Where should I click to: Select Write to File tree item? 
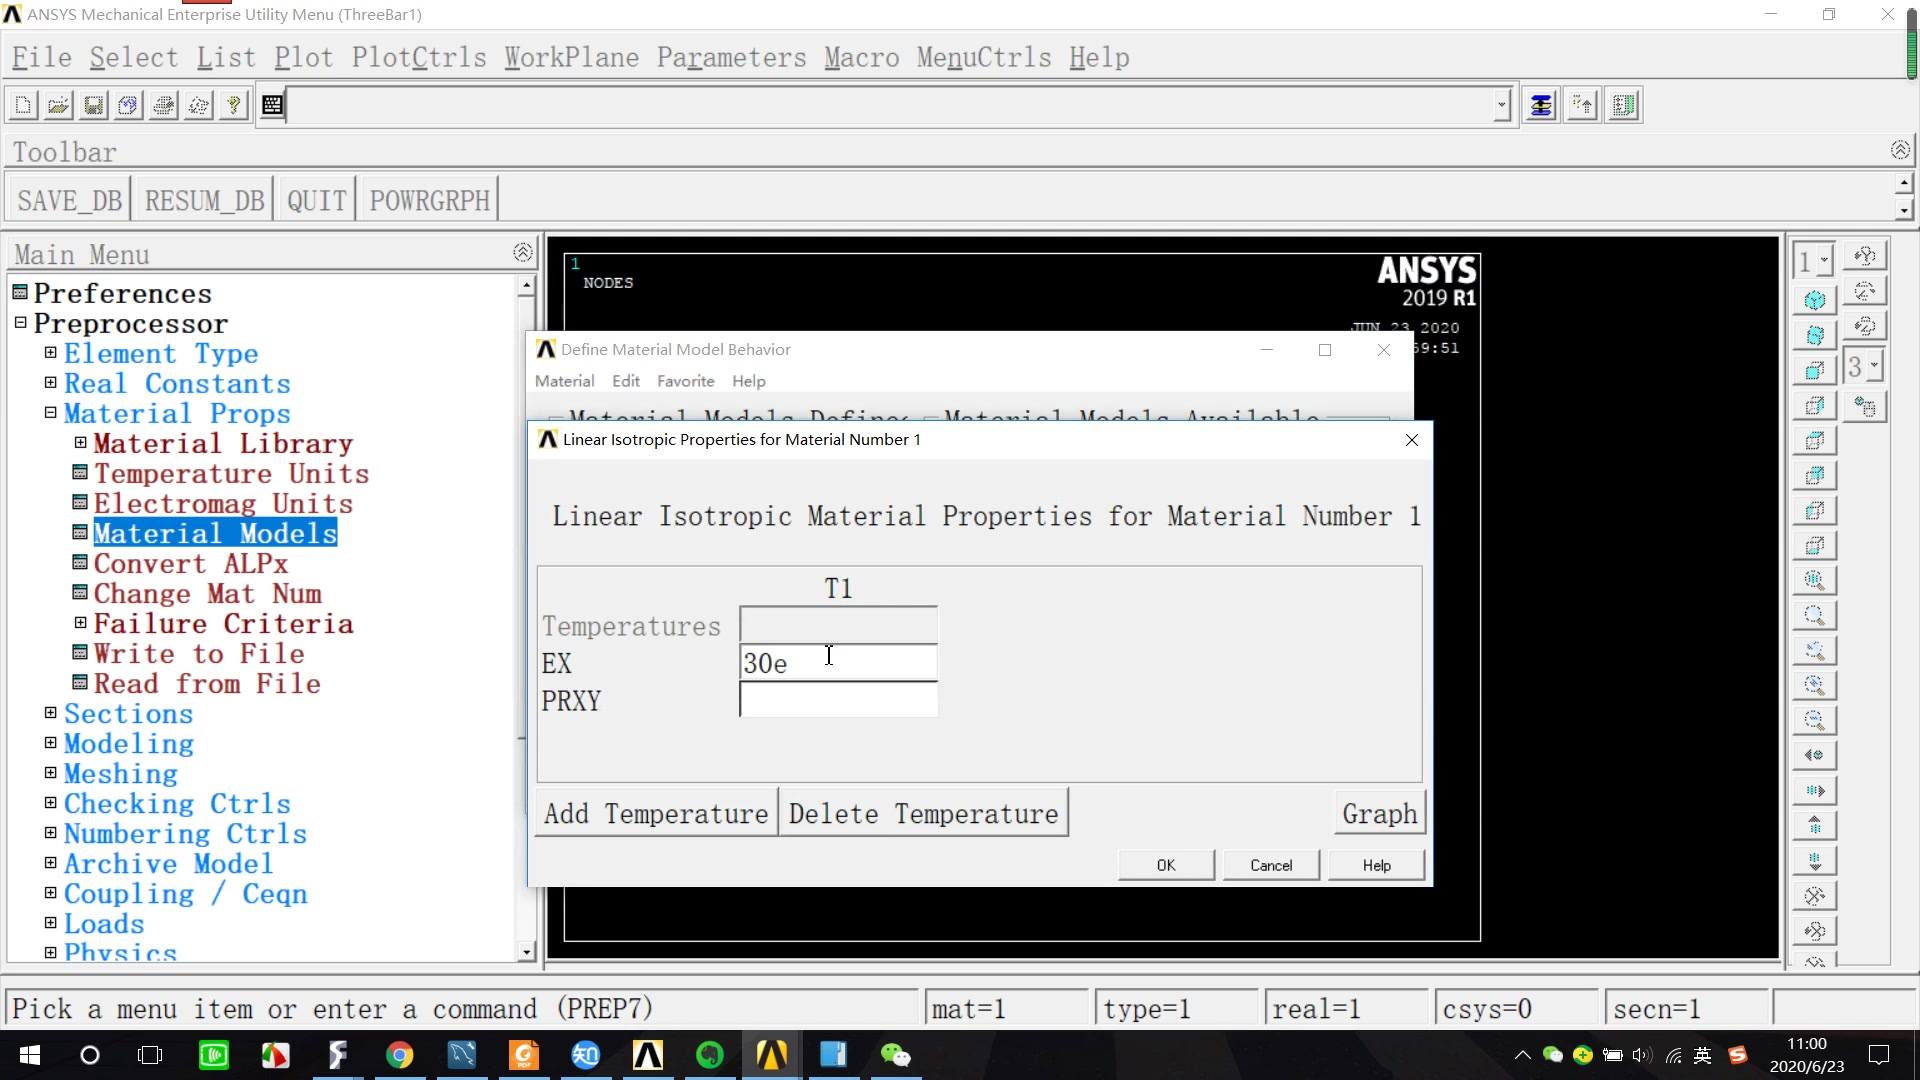[199, 654]
